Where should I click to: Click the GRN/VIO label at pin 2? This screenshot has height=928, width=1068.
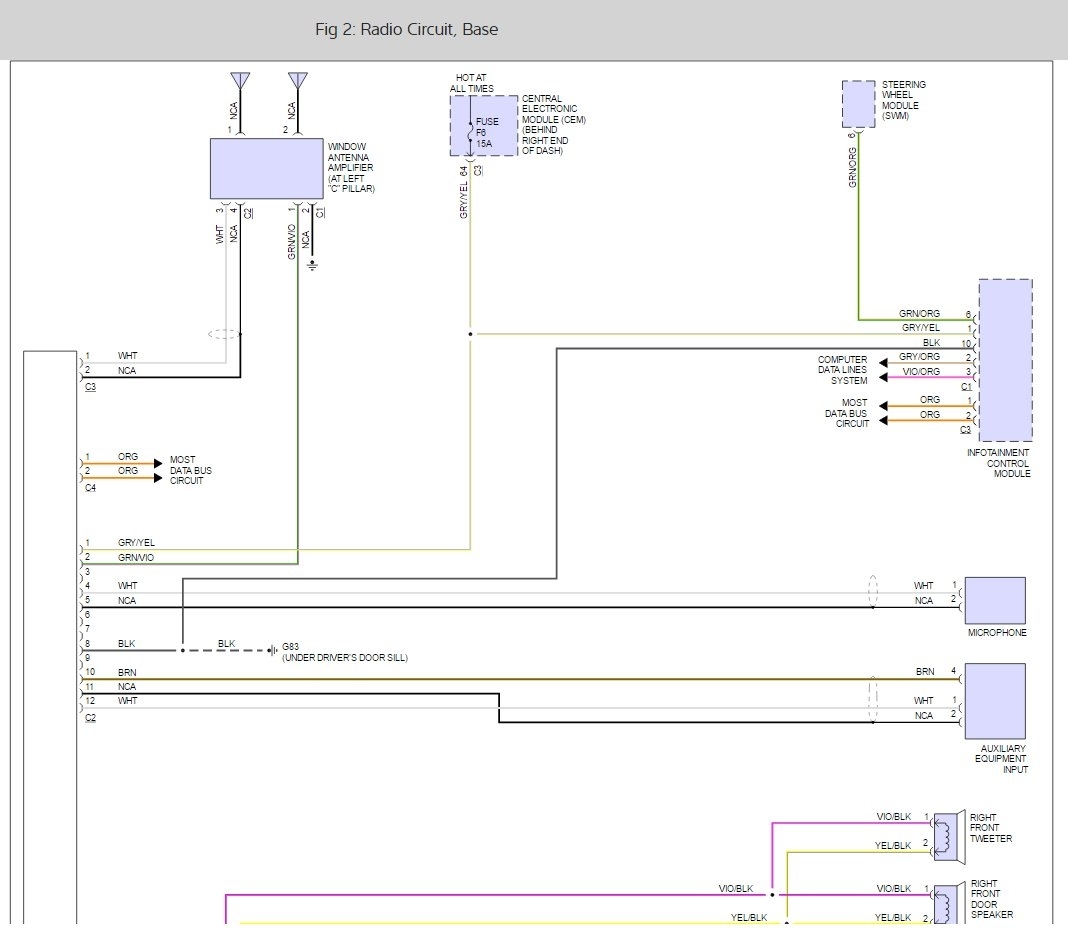[x=136, y=557]
